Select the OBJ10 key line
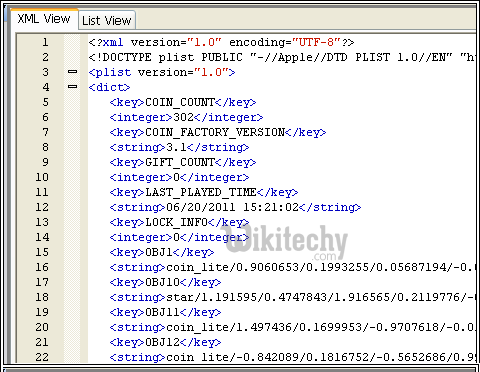The height and width of the screenshot is (372, 480). pyautogui.click(x=165, y=282)
